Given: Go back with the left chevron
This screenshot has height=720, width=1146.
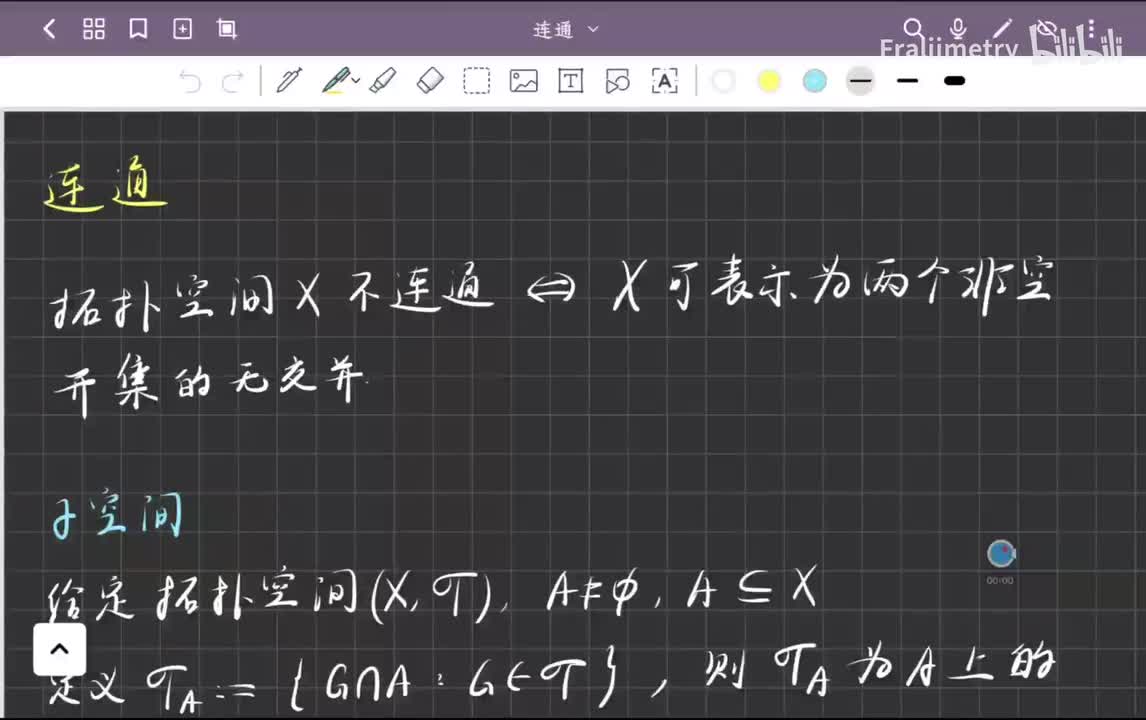Looking at the screenshot, I should [50, 29].
